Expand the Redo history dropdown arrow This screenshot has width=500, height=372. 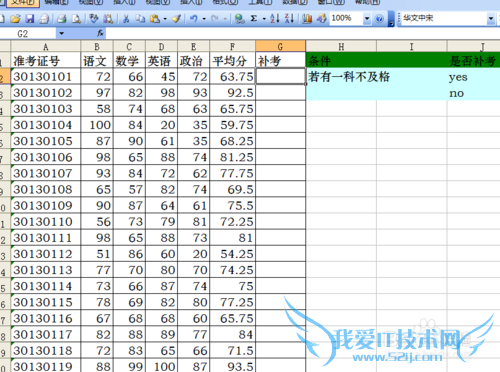[225, 19]
